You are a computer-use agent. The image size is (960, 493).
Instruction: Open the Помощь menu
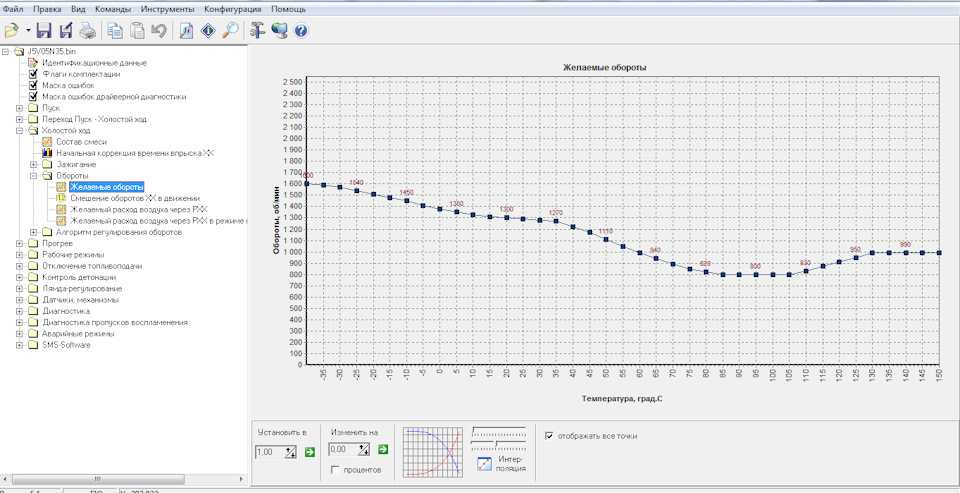point(288,9)
